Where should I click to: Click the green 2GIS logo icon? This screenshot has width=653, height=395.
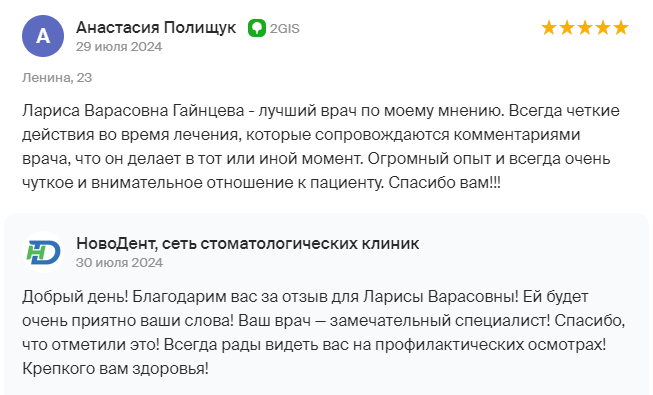257,28
